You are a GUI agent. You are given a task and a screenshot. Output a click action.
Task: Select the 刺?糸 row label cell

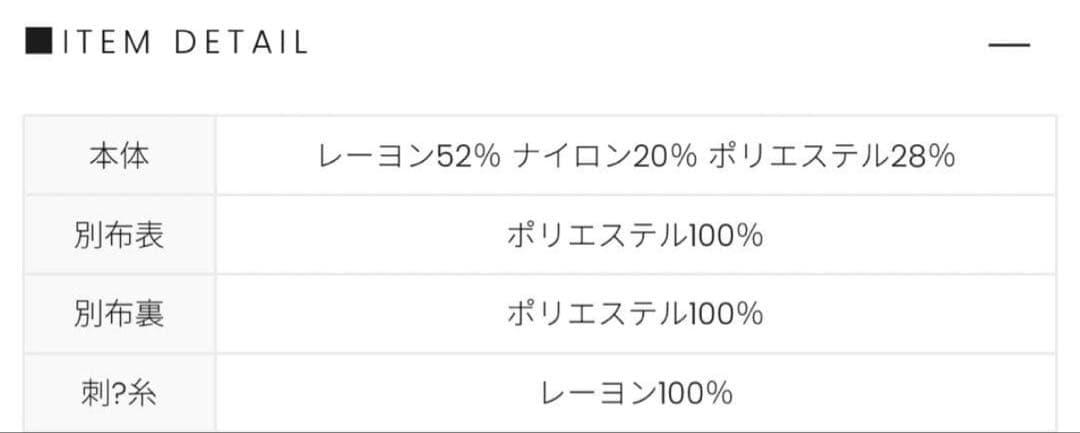[x=119, y=392]
